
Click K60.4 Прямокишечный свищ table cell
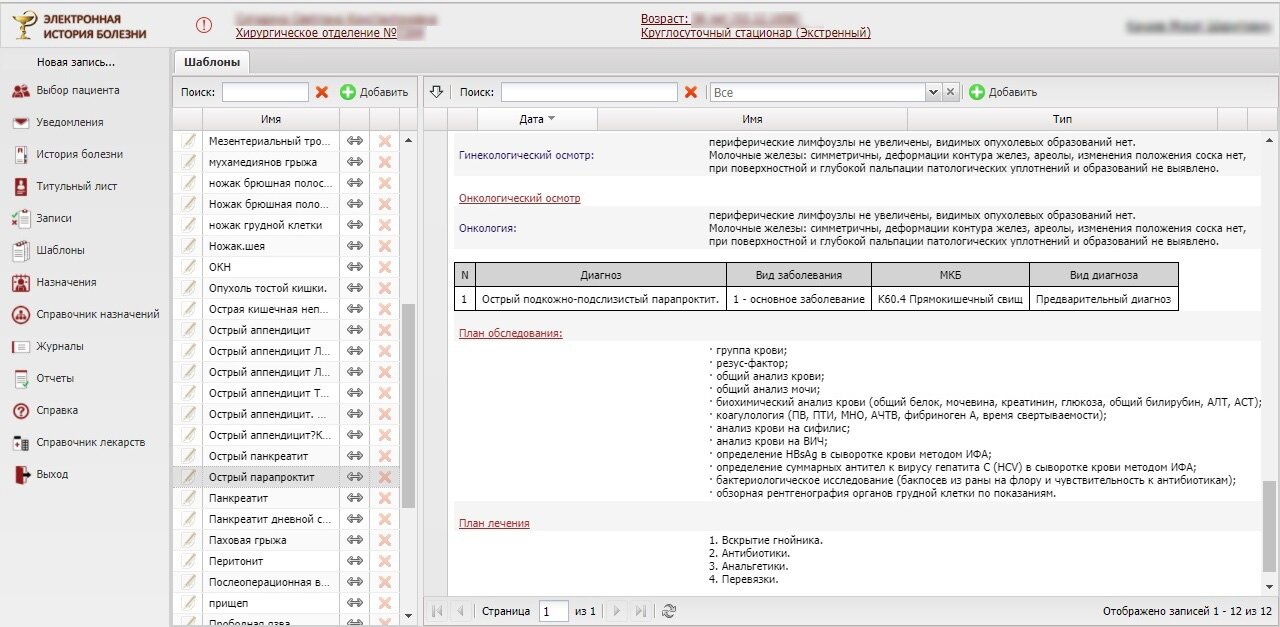(950, 298)
